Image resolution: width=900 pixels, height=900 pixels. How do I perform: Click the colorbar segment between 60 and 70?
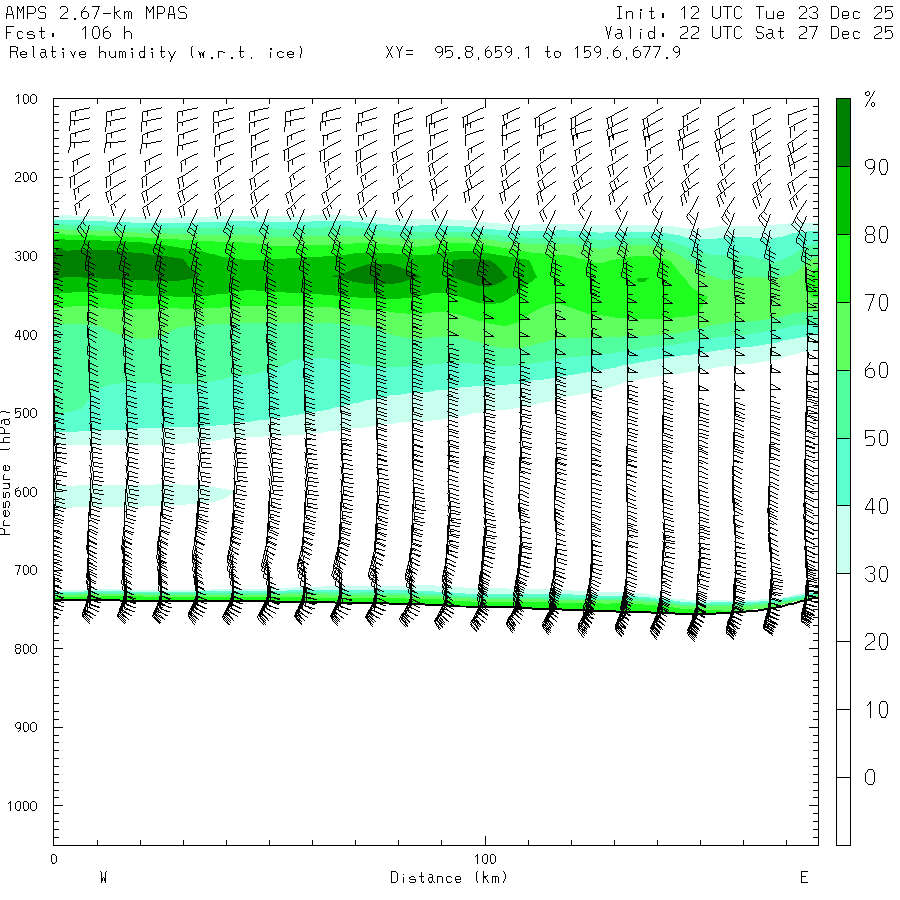point(843,336)
